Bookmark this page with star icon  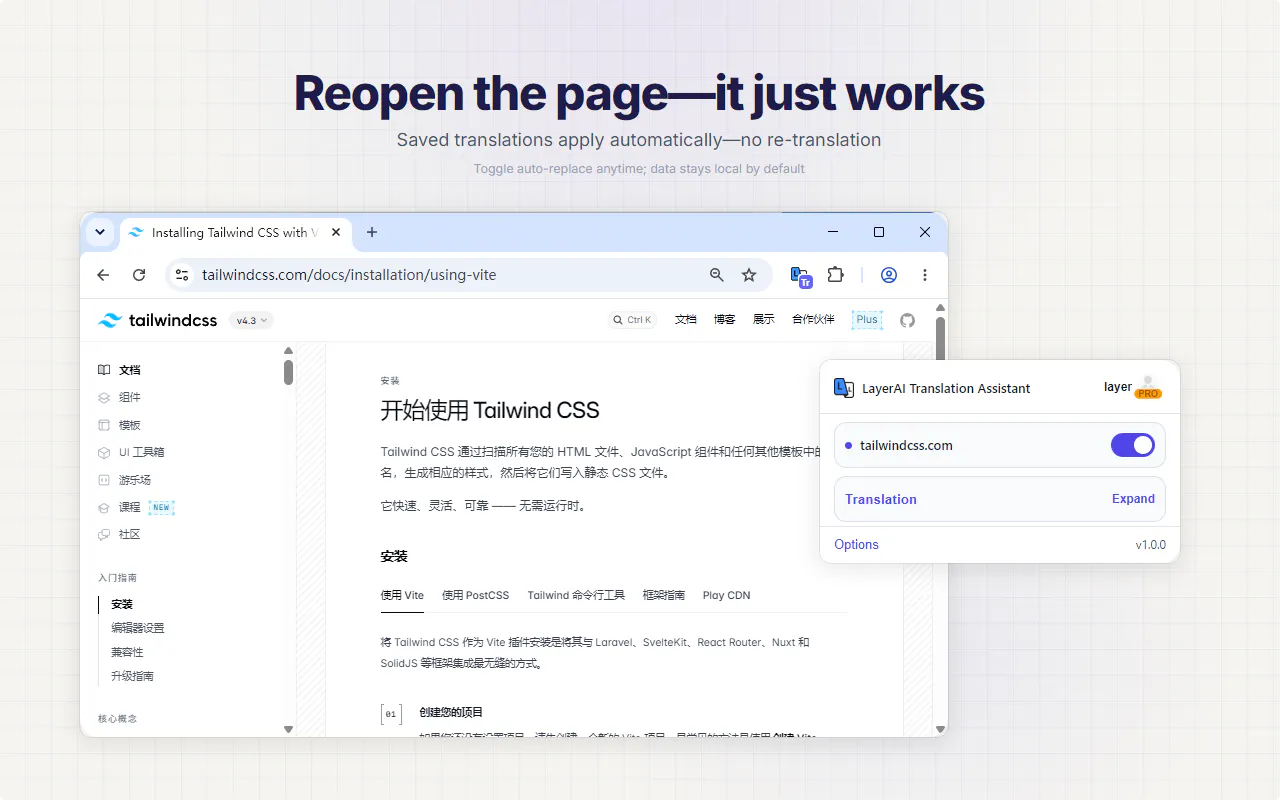coord(748,275)
